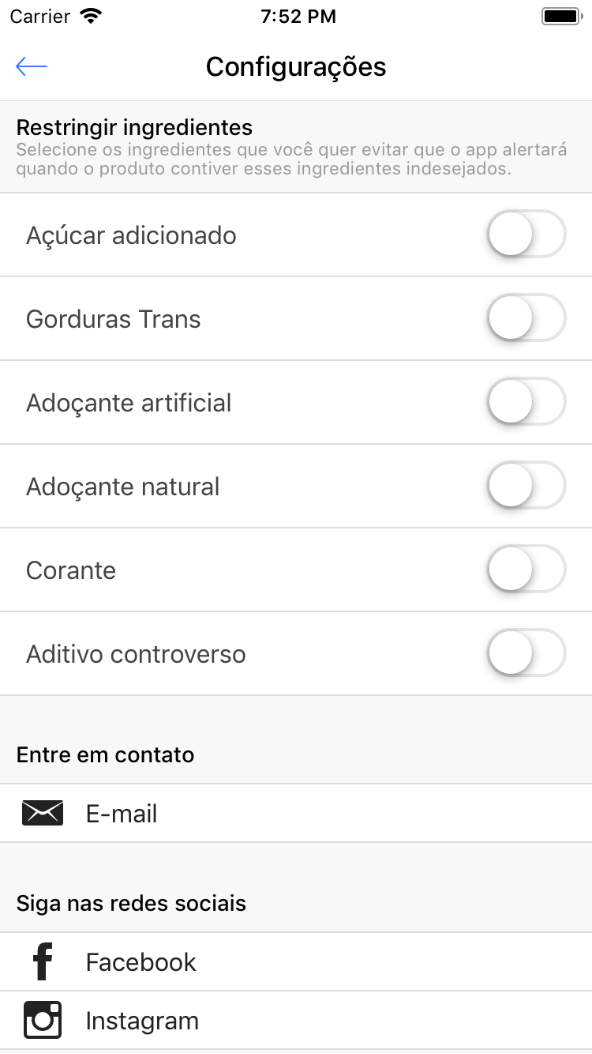Enable the Açúcar adicionado switch
Screen dimensions: 592x1054
(526, 234)
